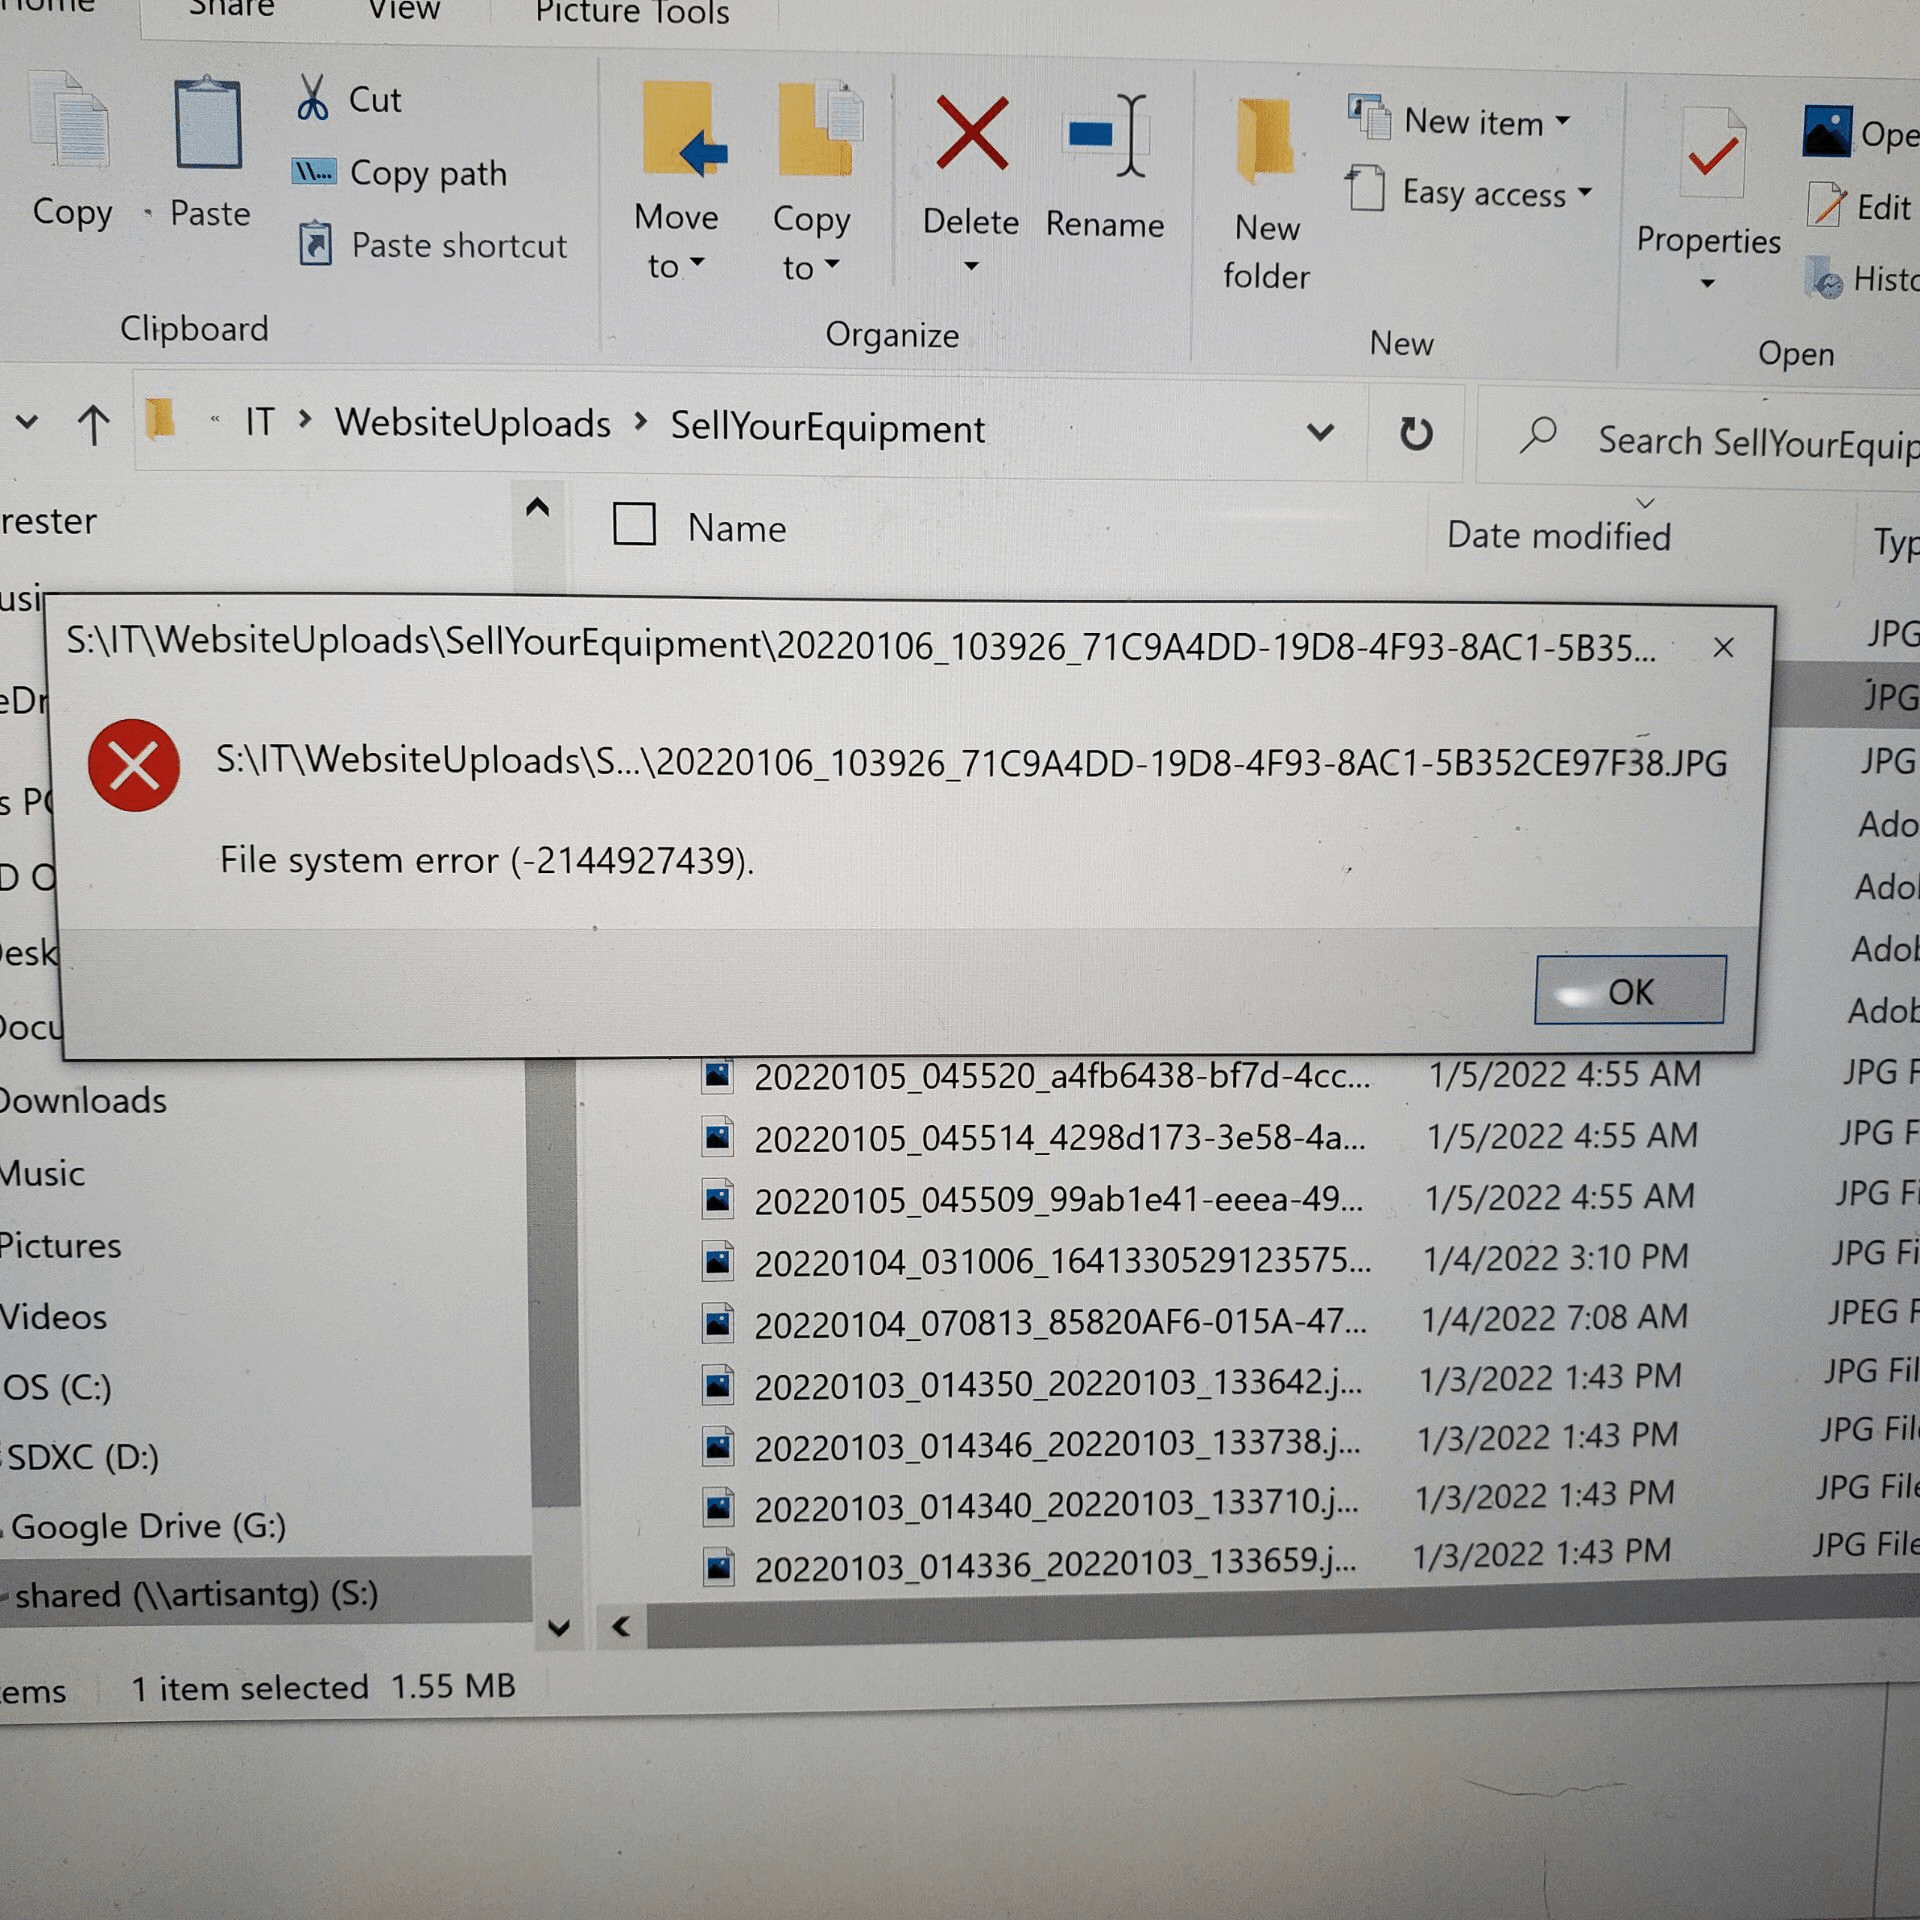
Task: Click the New folder icon
Action: pos(1265,140)
